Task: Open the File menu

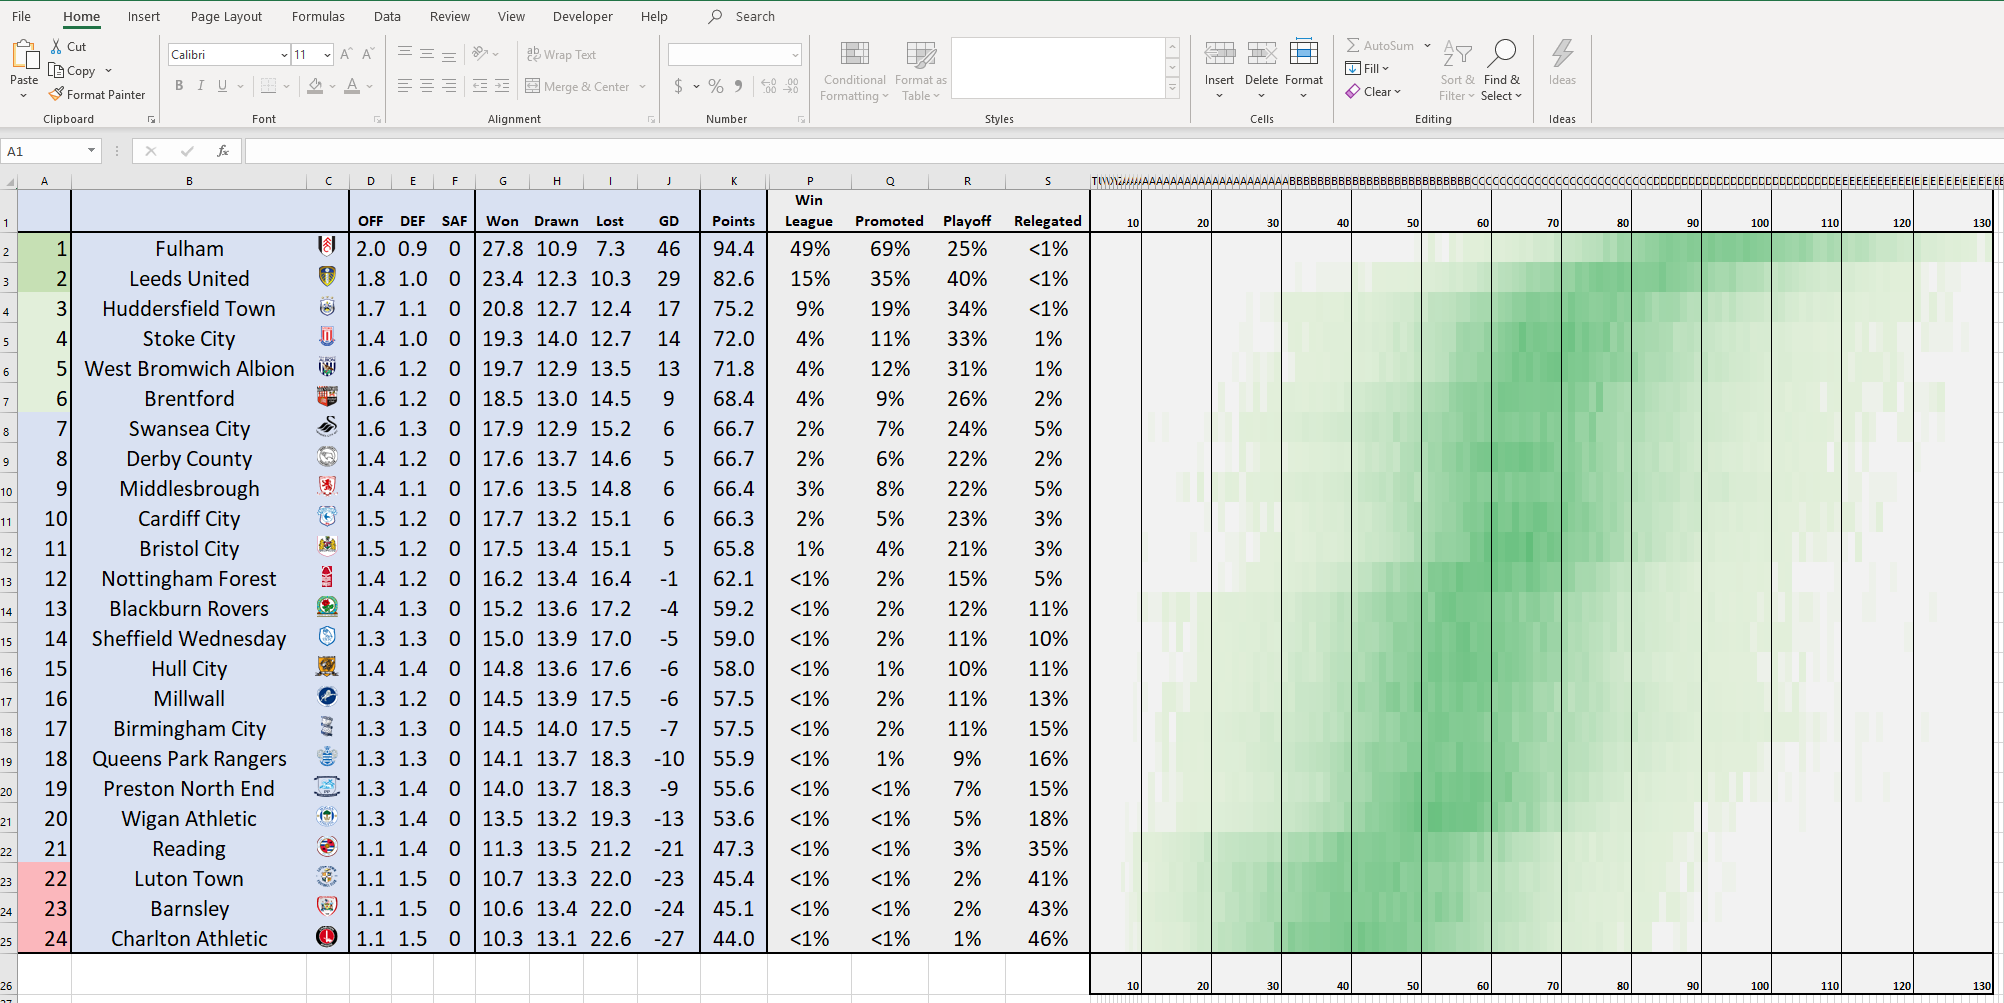Action: point(21,17)
